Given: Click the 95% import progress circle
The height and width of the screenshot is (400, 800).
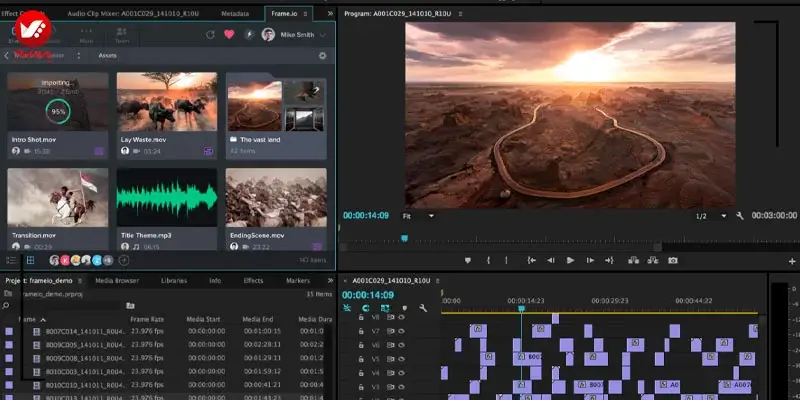Looking at the screenshot, I should click(x=58, y=112).
